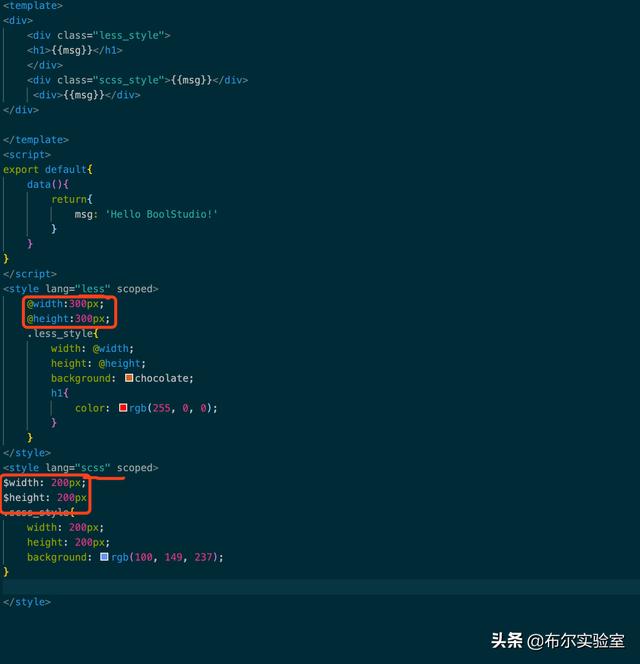Click the <h1>{{msg}}</h1> line
640x664 pixels.
(x=75, y=50)
